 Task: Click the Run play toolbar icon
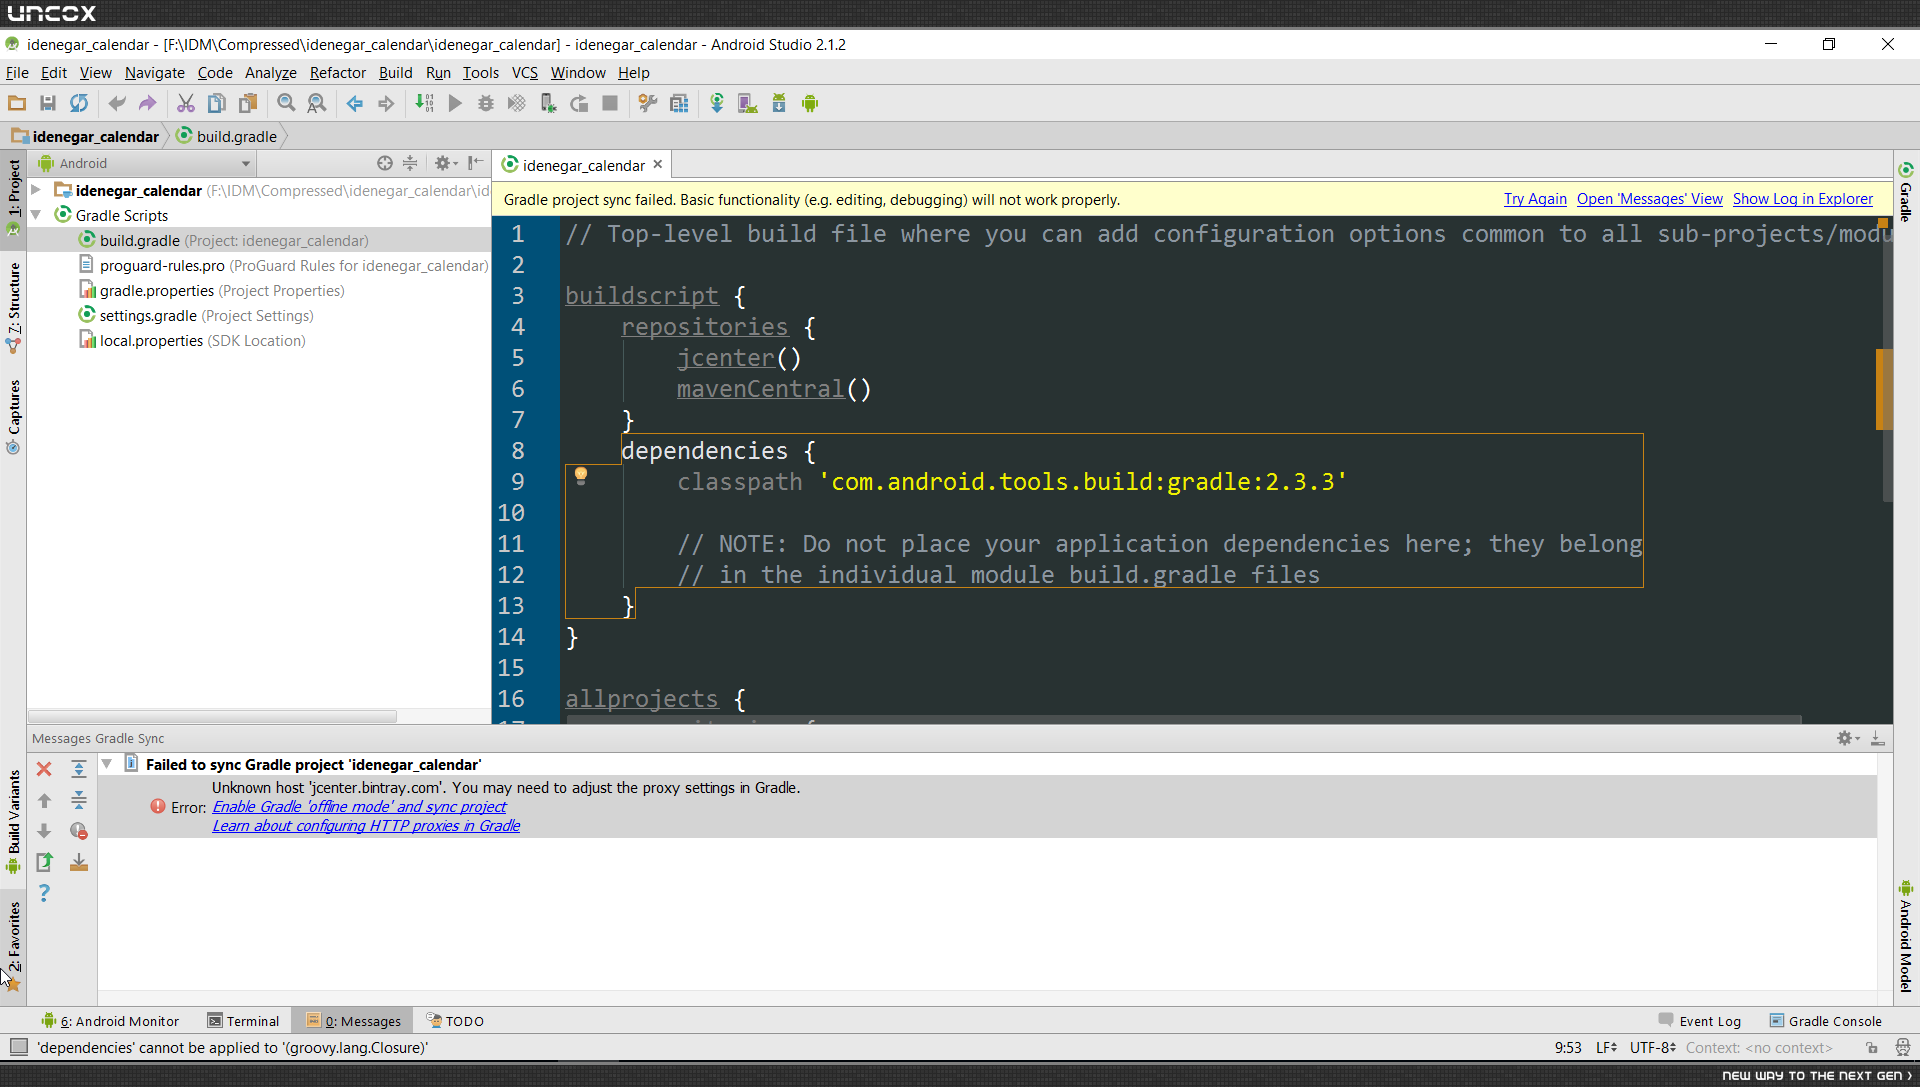coord(455,104)
